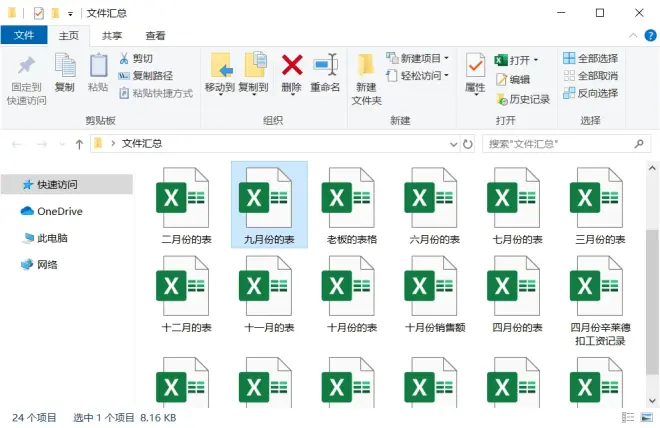This screenshot has height=428, width=660.
Task: Click the History (历史记录) icon
Action: tap(502, 99)
